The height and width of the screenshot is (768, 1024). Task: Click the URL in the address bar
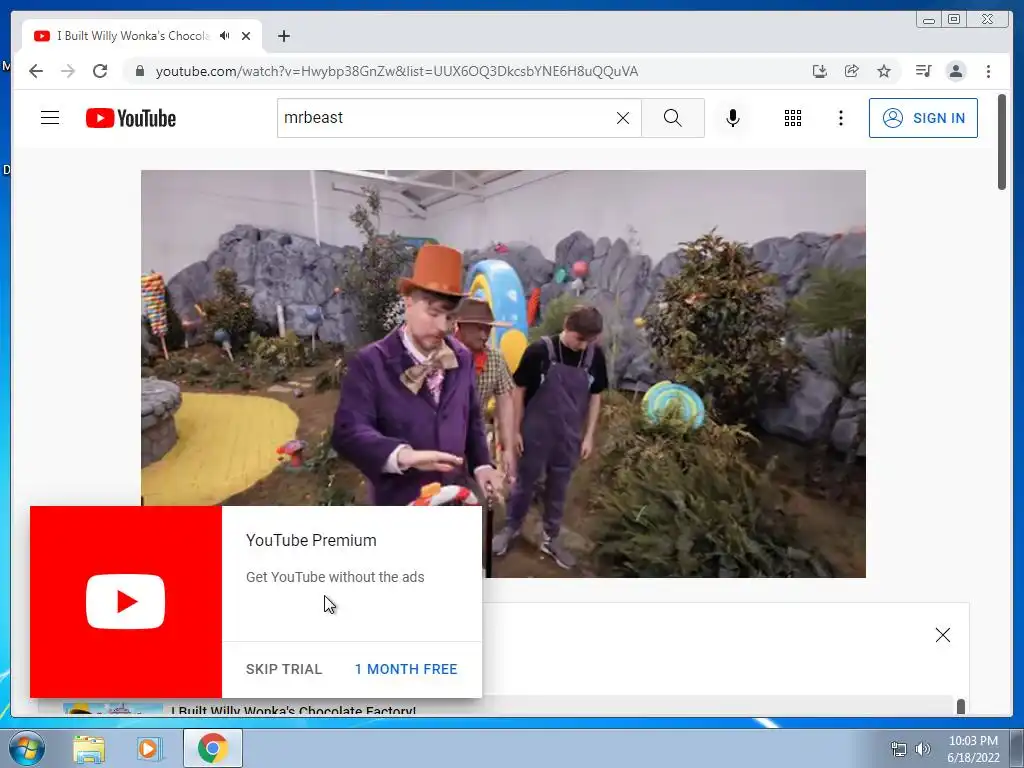tap(396, 71)
